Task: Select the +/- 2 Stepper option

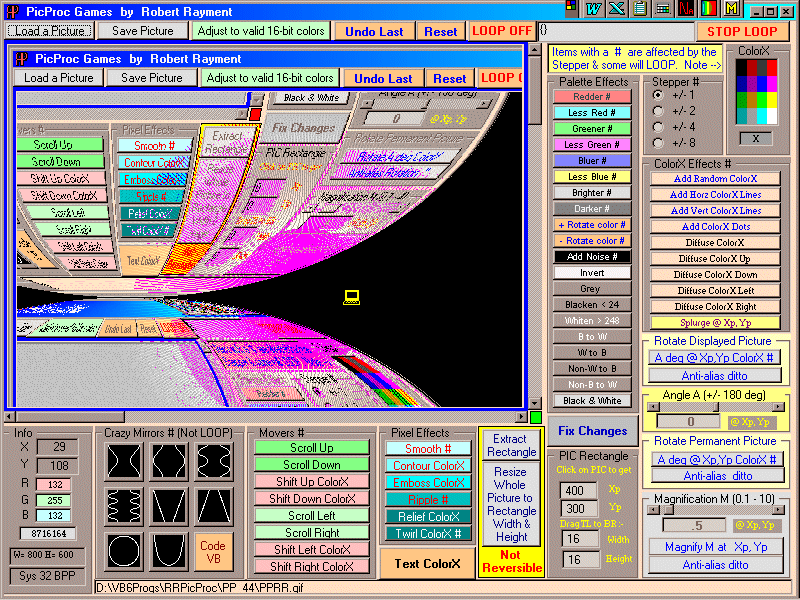Action: (657, 110)
